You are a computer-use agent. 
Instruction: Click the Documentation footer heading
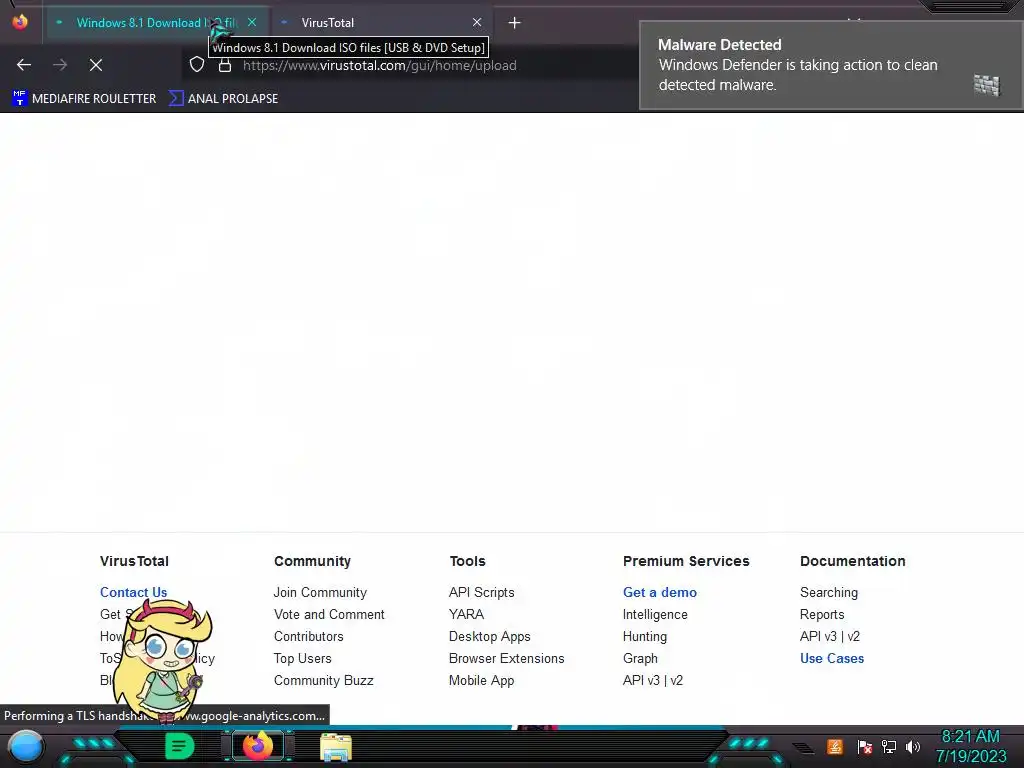click(852, 561)
